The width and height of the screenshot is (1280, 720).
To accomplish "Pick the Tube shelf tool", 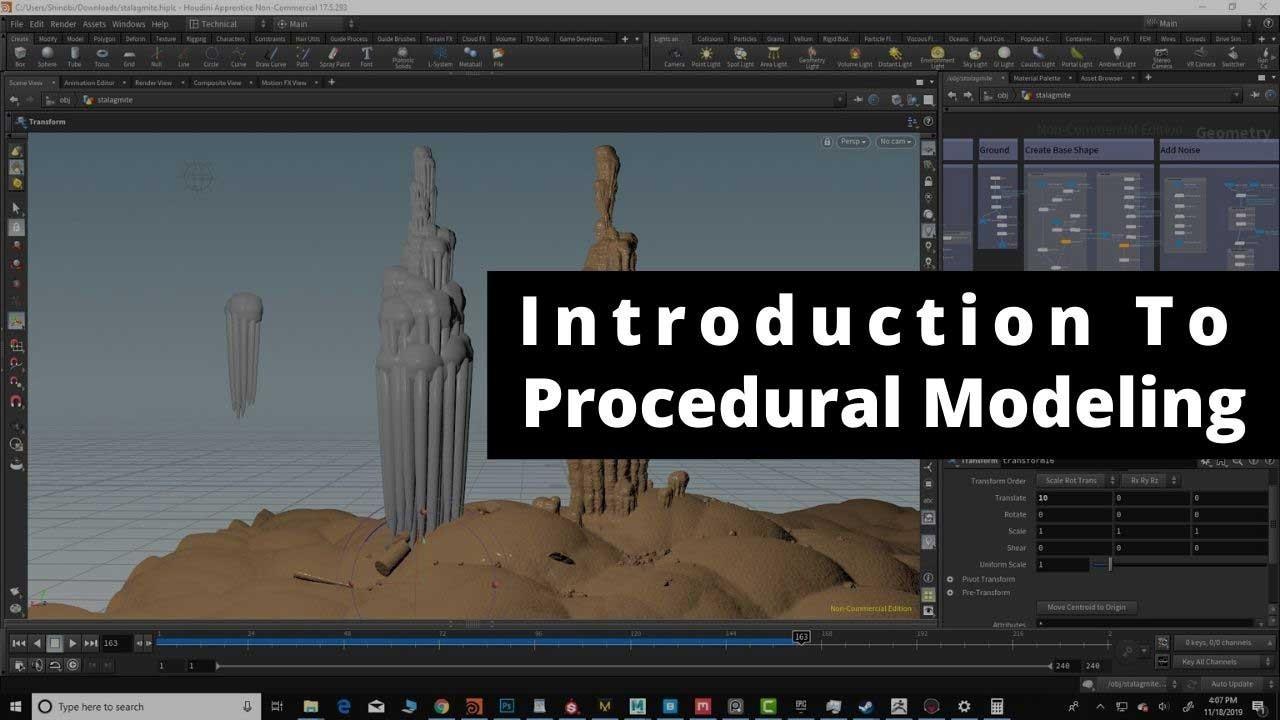I will click(74, 56).
